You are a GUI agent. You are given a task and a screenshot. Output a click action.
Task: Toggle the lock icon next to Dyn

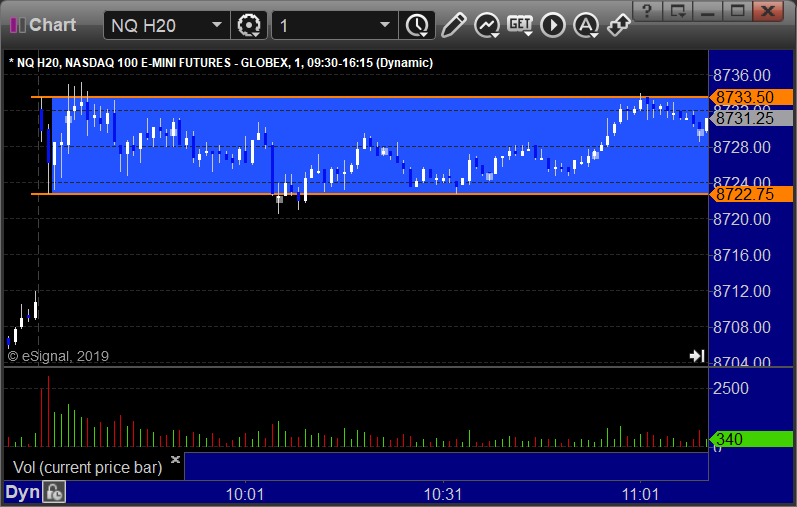[54, 492]
